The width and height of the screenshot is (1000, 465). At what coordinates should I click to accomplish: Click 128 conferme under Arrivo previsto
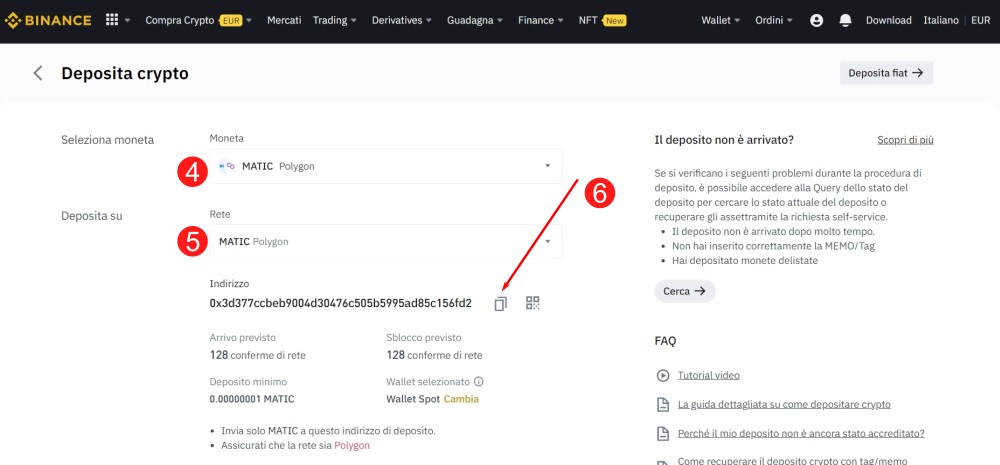pyautogui.click(x=258, y=355)
